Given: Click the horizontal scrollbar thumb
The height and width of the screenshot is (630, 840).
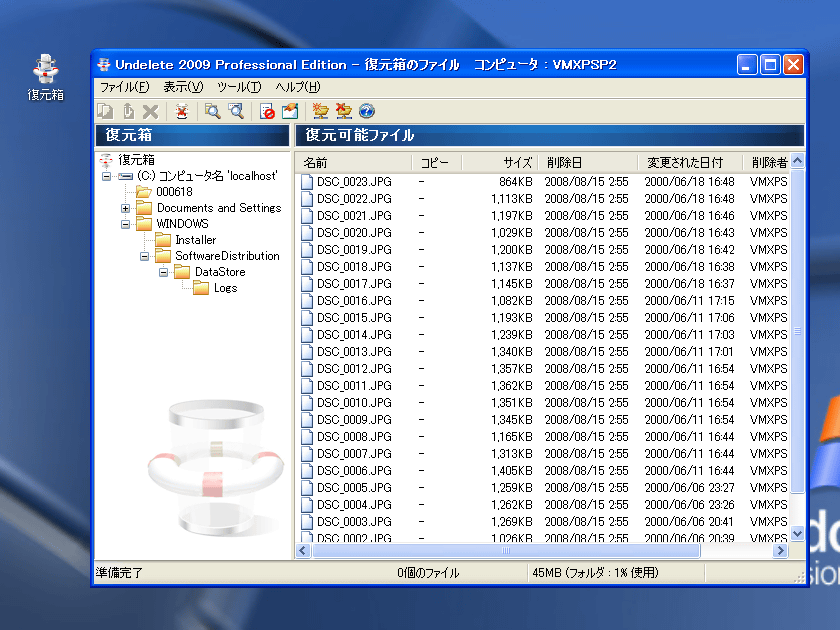Looking at the screenshot, I should click(x=506, y=550).
